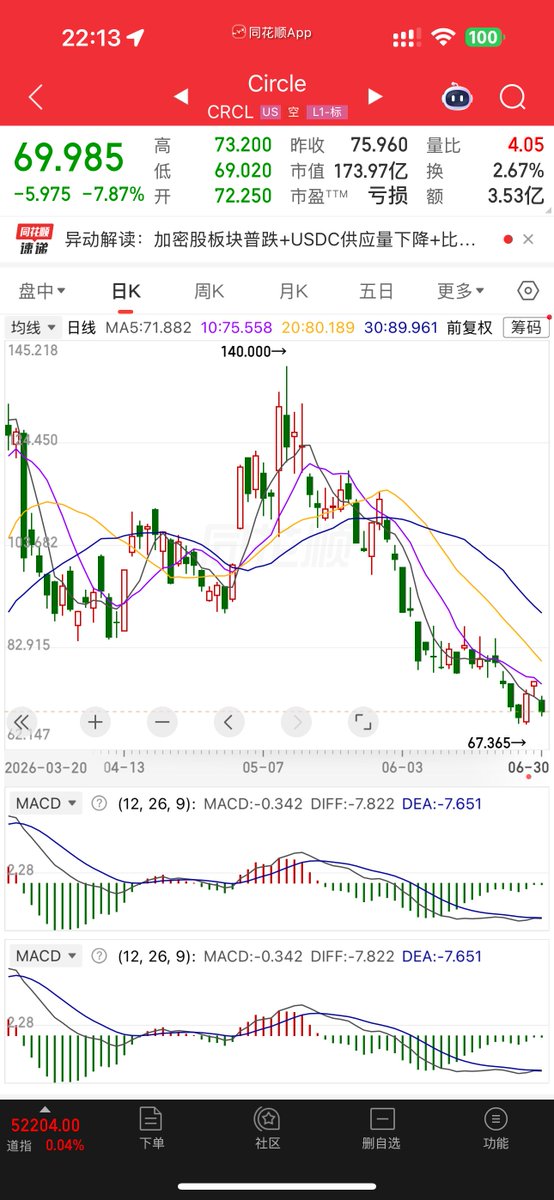
Task: Open 均线 indicator dropdown
Action: click(32, 327)
